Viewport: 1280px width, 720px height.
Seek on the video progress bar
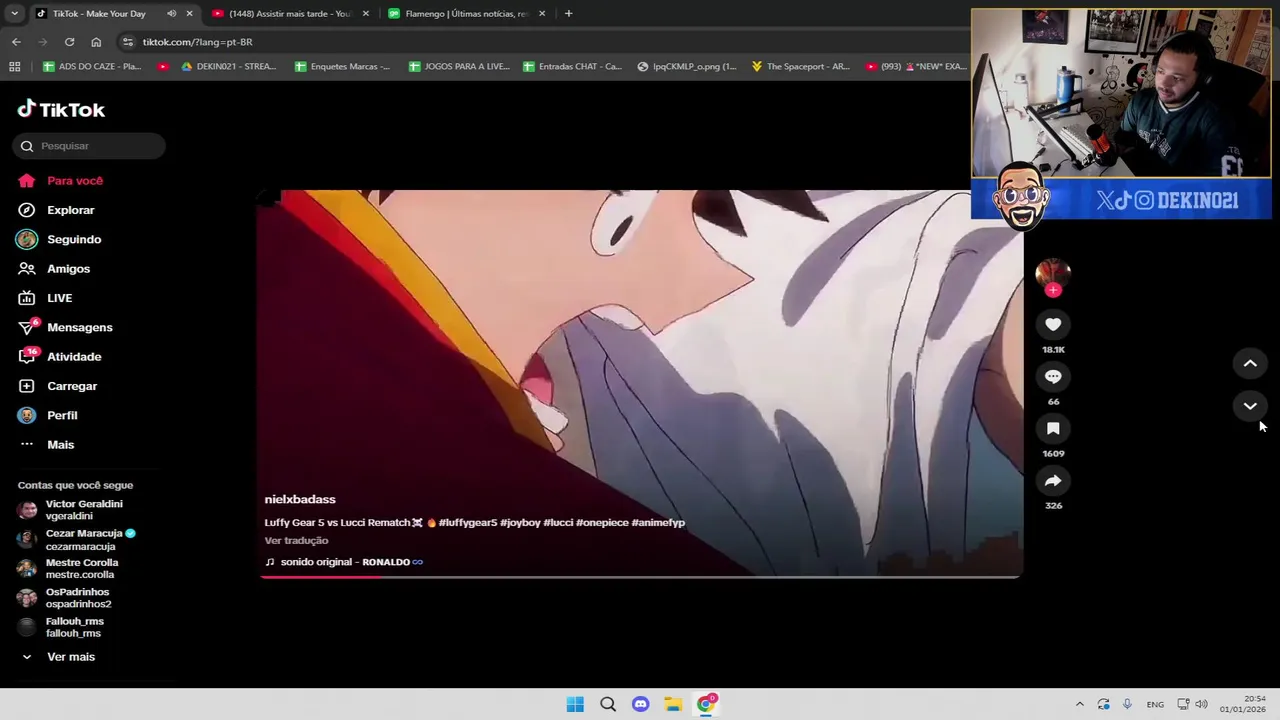point(640,576)
